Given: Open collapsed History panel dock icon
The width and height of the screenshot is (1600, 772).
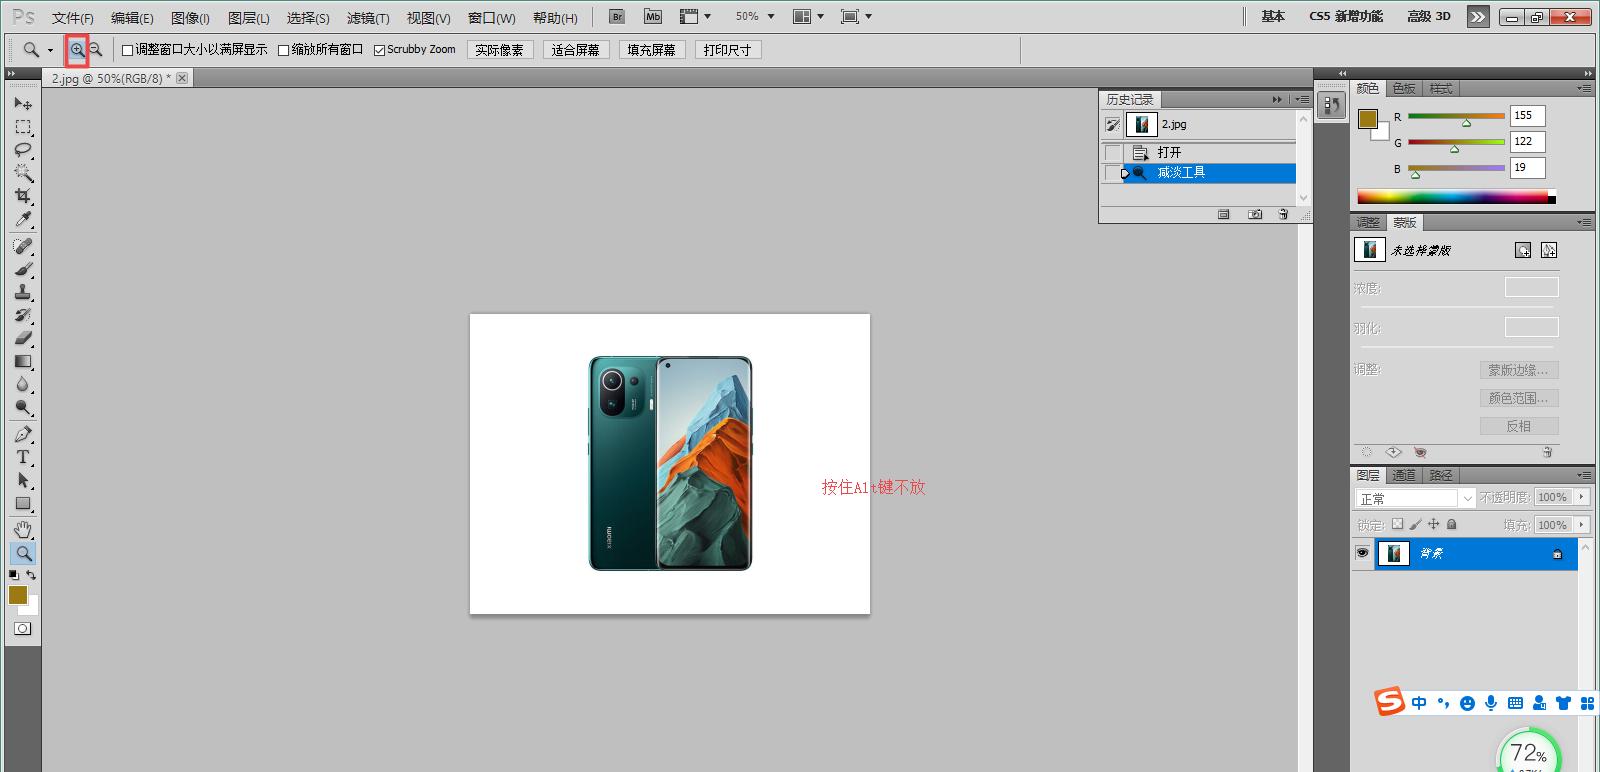Looking at the screenshot, I should pyautogui.click(x=1331, y=104).
